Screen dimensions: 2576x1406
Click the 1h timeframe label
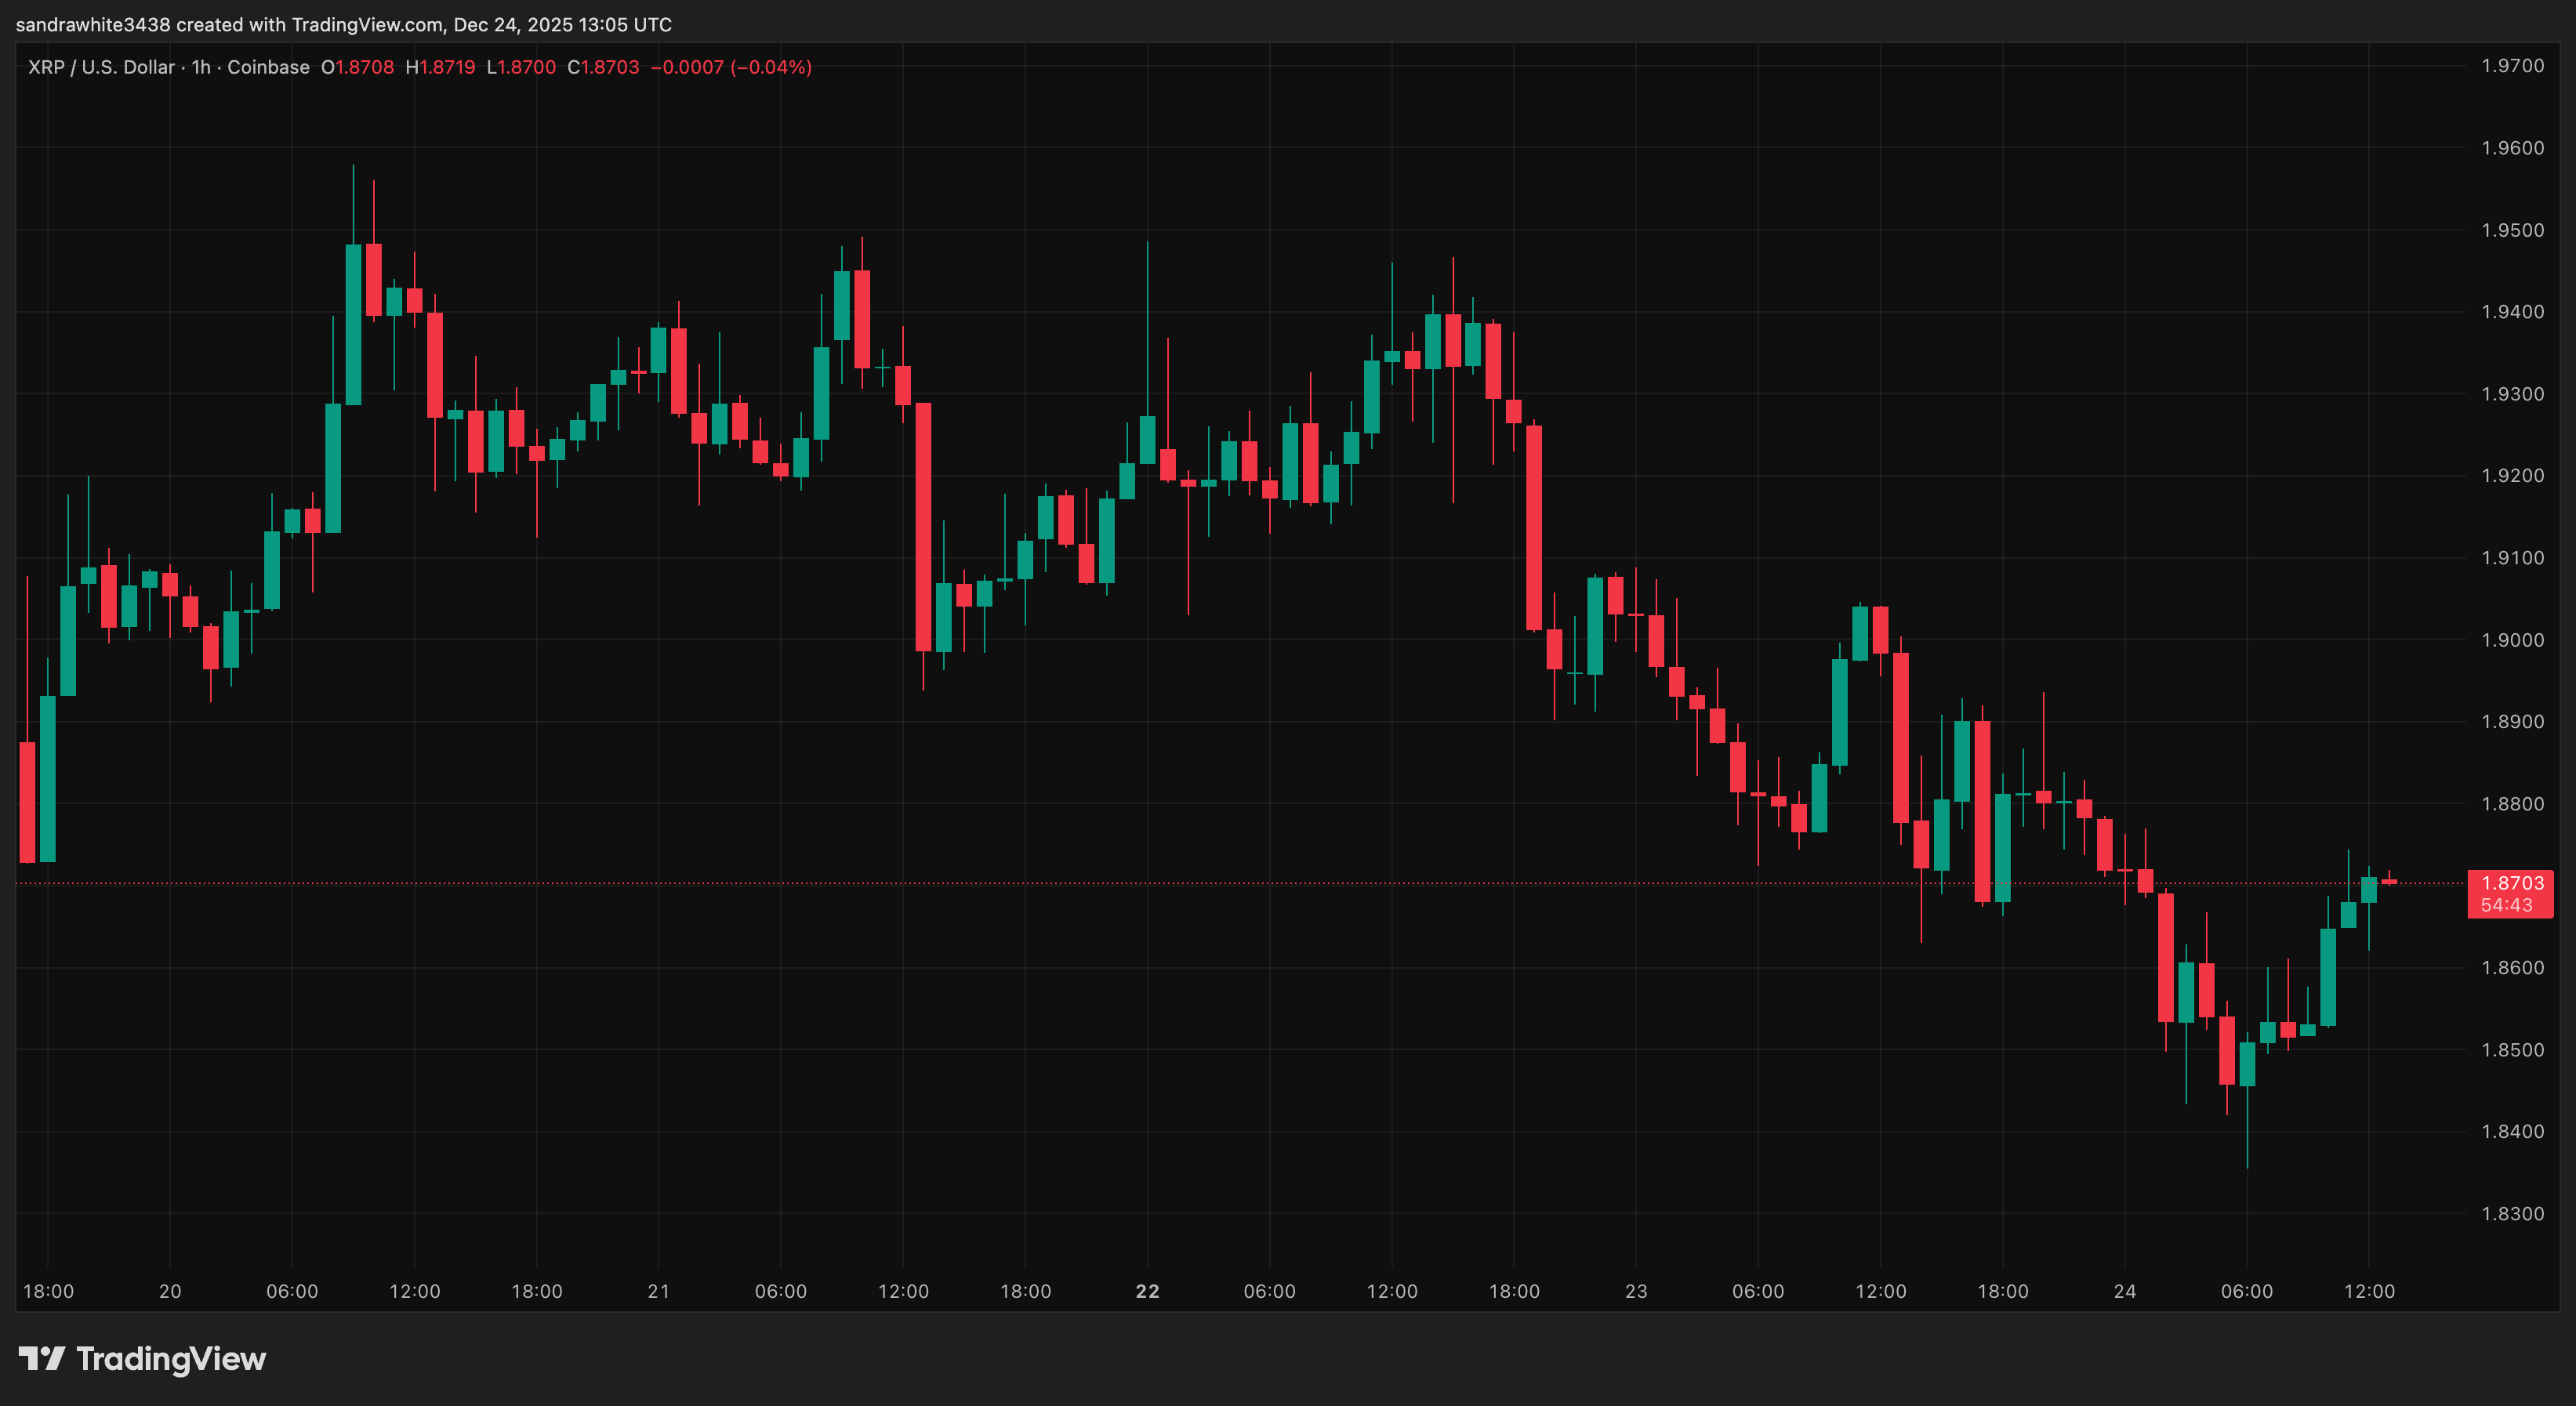click(201, 68)
